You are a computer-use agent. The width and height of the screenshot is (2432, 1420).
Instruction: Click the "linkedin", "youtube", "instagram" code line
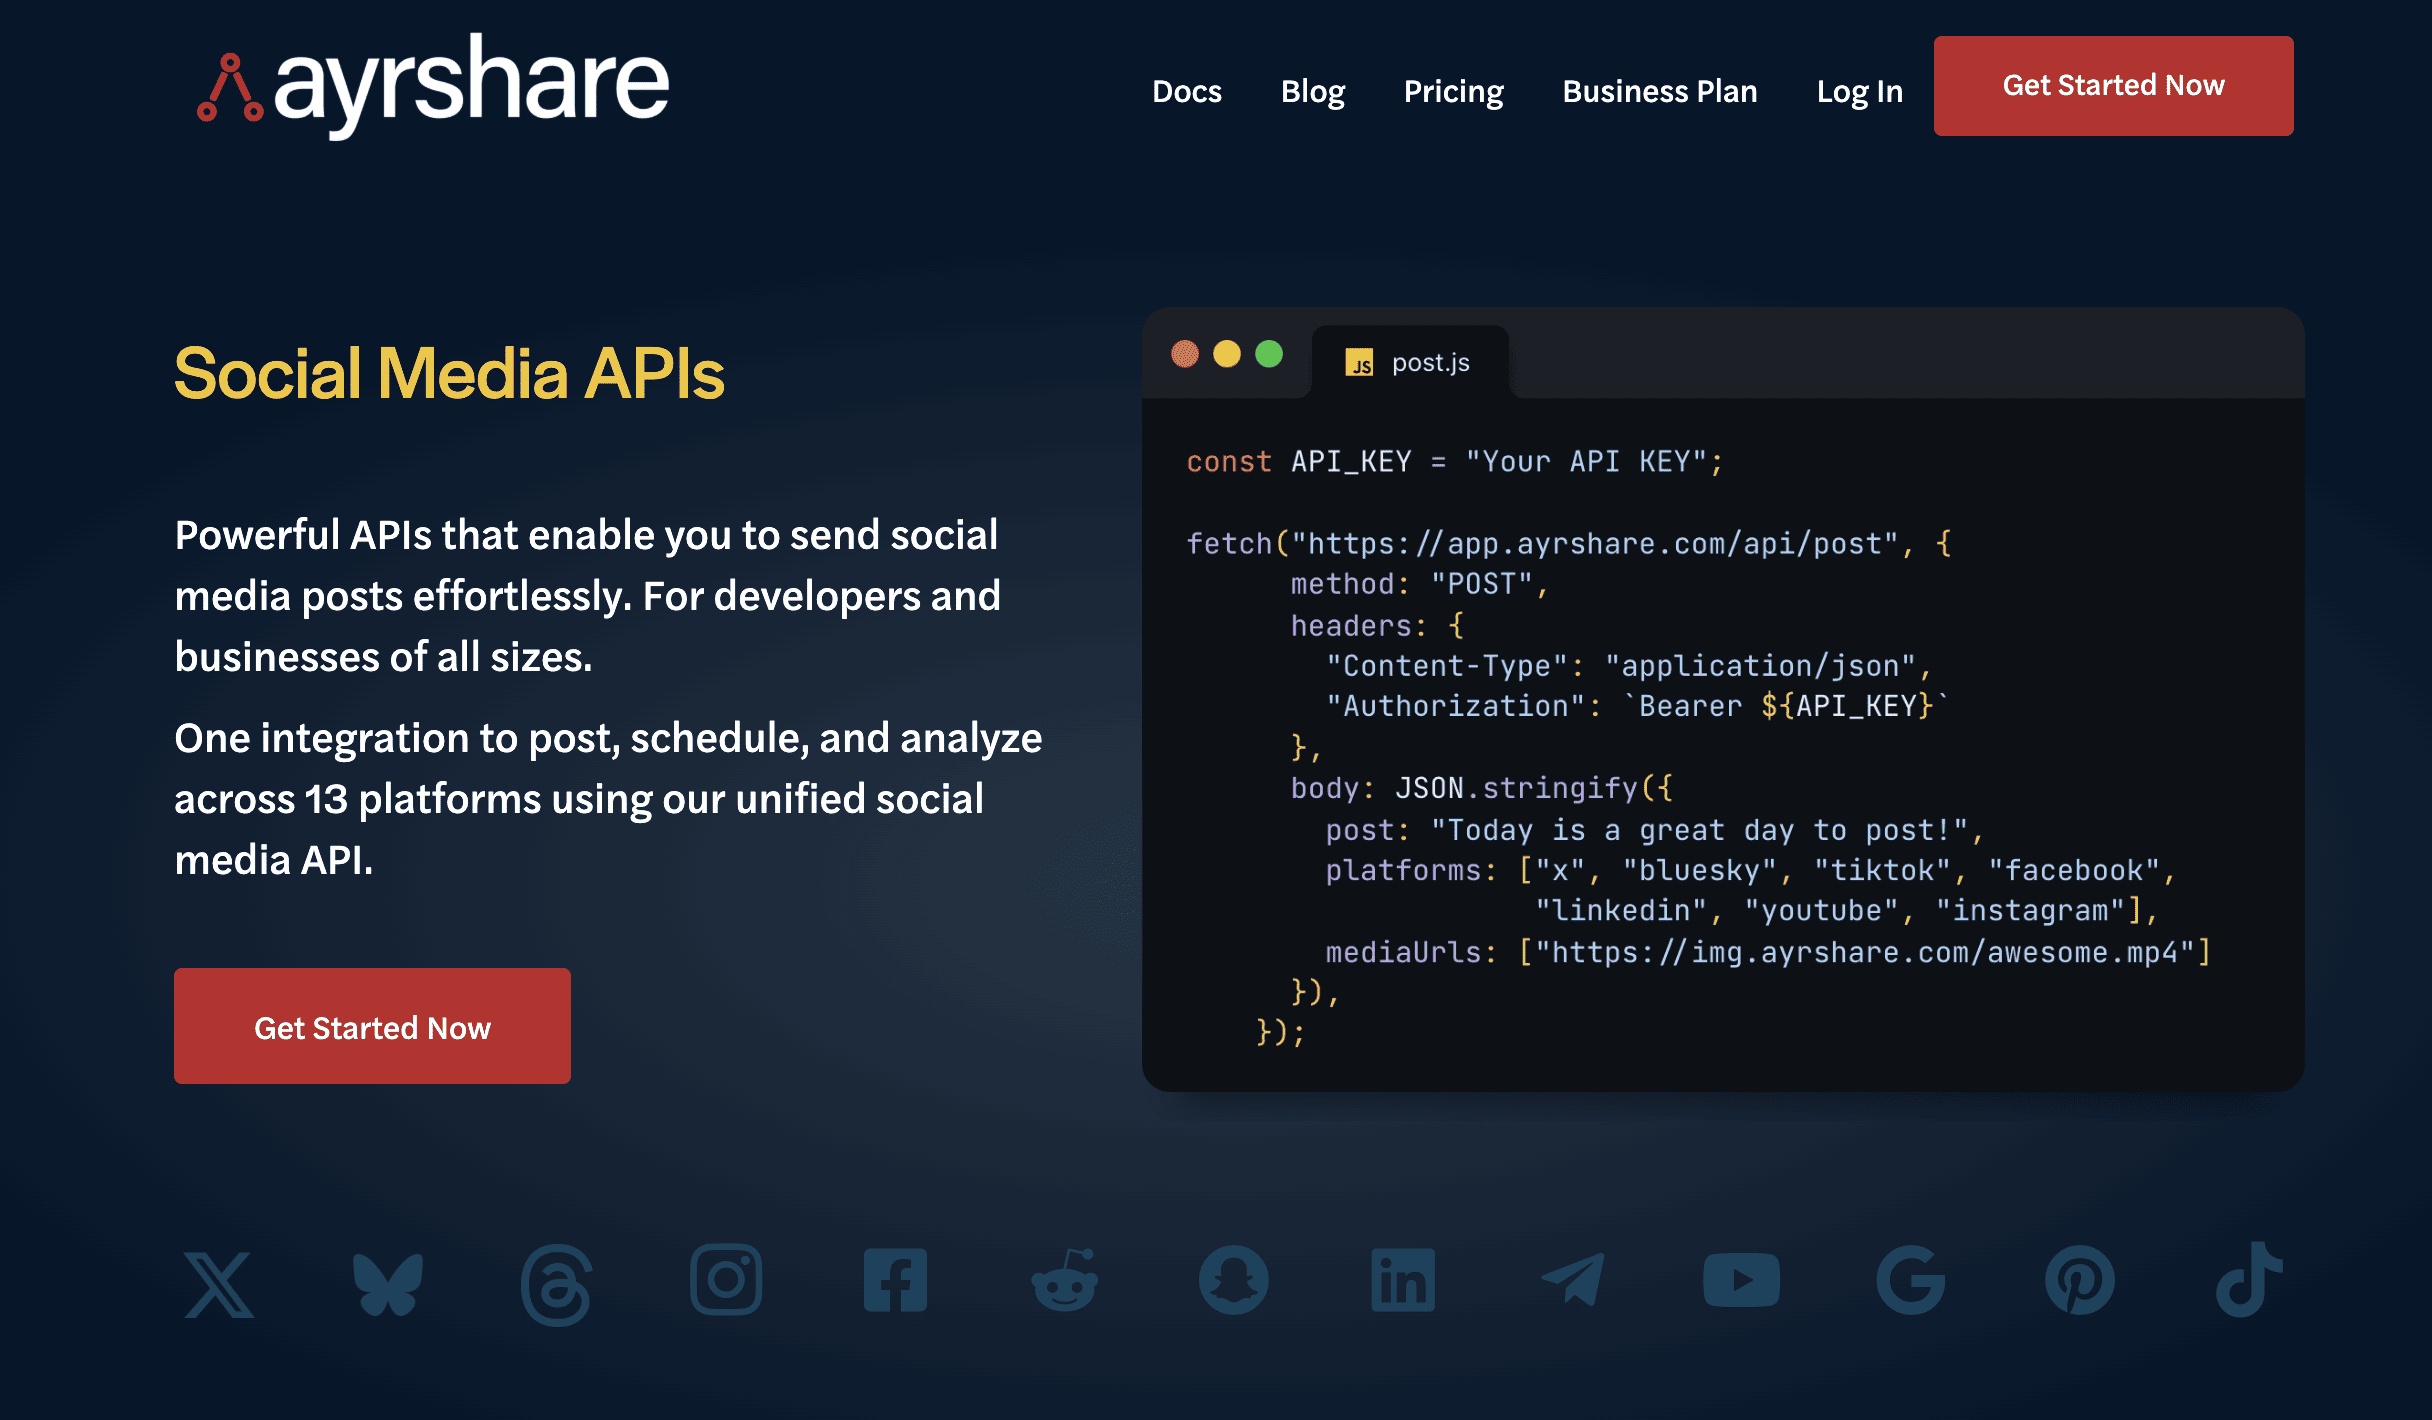coord(1847,911)
